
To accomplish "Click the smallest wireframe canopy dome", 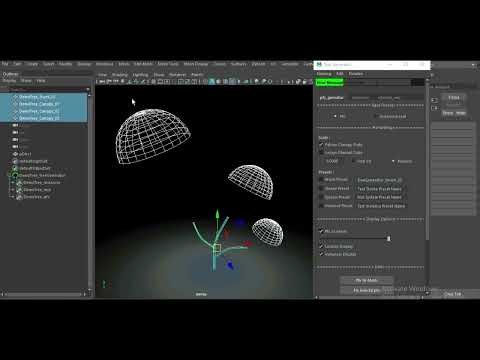I will coord(268,232).
